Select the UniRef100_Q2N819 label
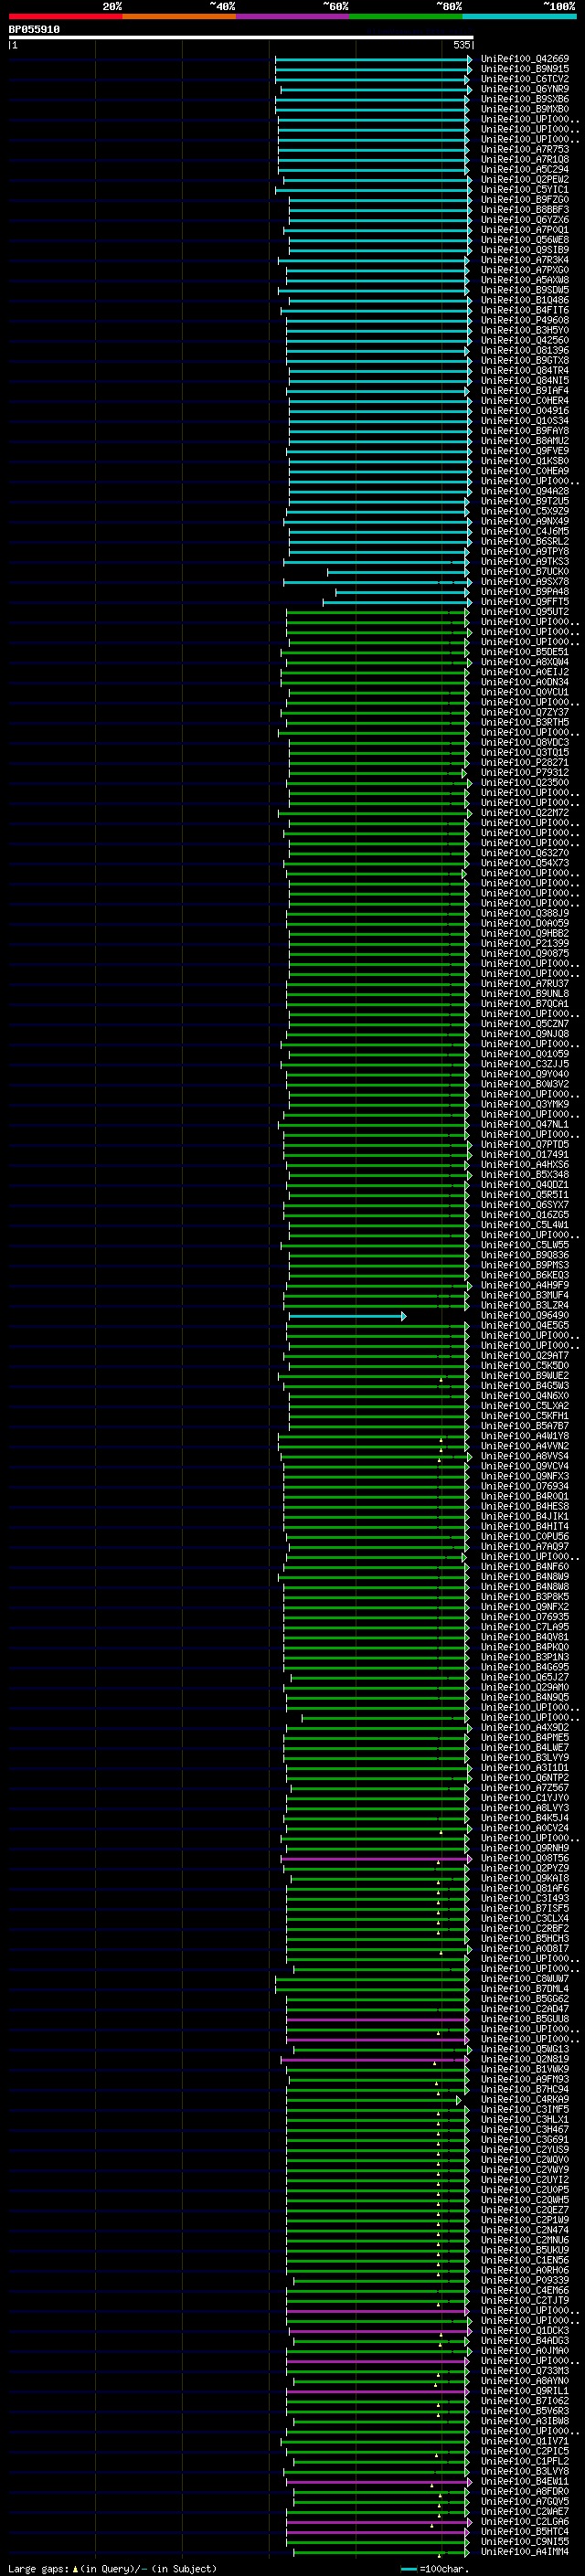Image resolution: width=585 pixels, height=2576 pixels. 524,2061
